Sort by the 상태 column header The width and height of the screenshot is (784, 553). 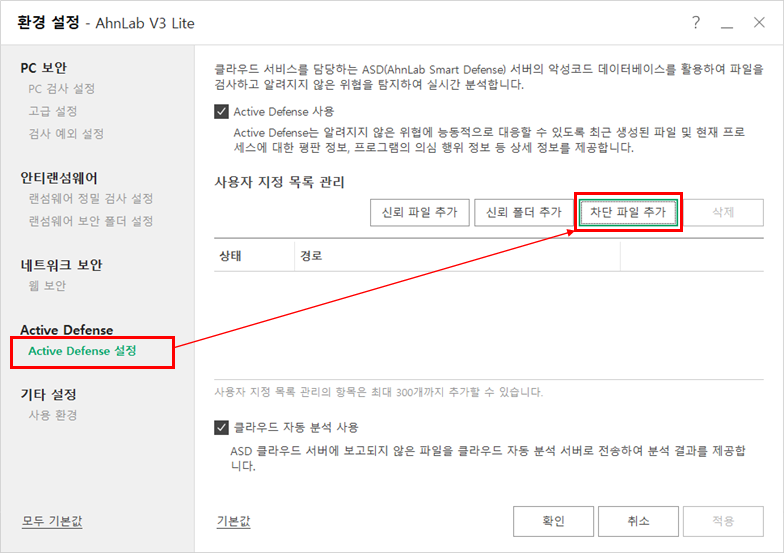coord(254,256)
